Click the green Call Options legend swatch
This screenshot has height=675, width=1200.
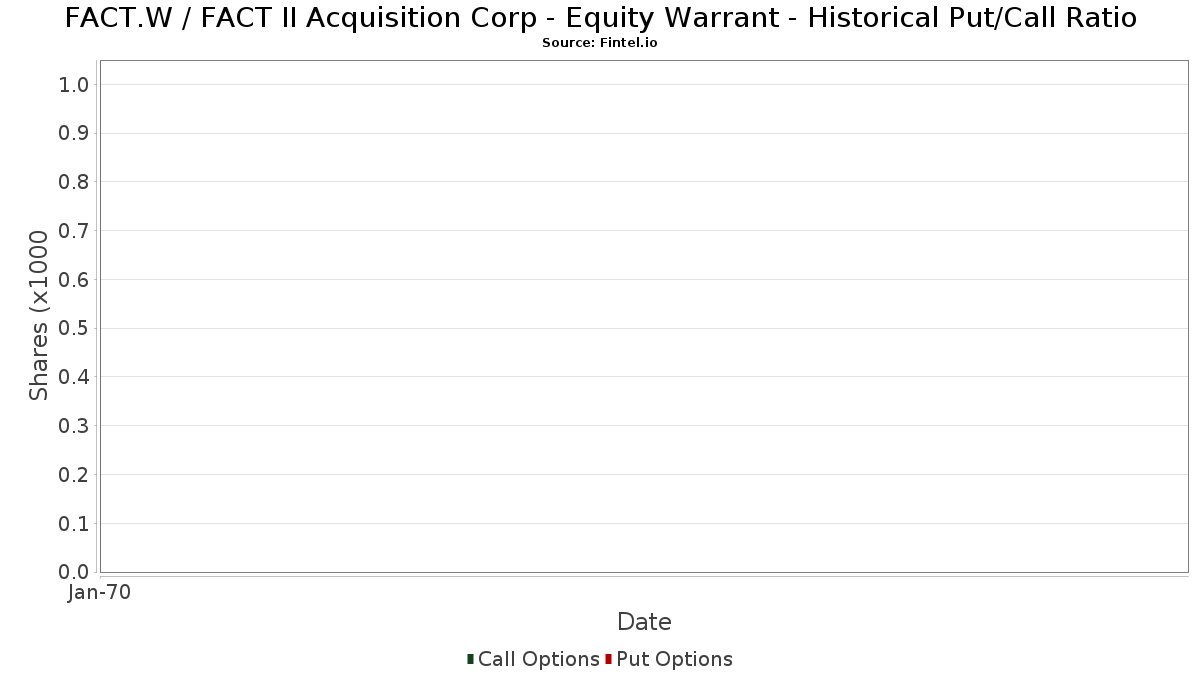[470, 659]
